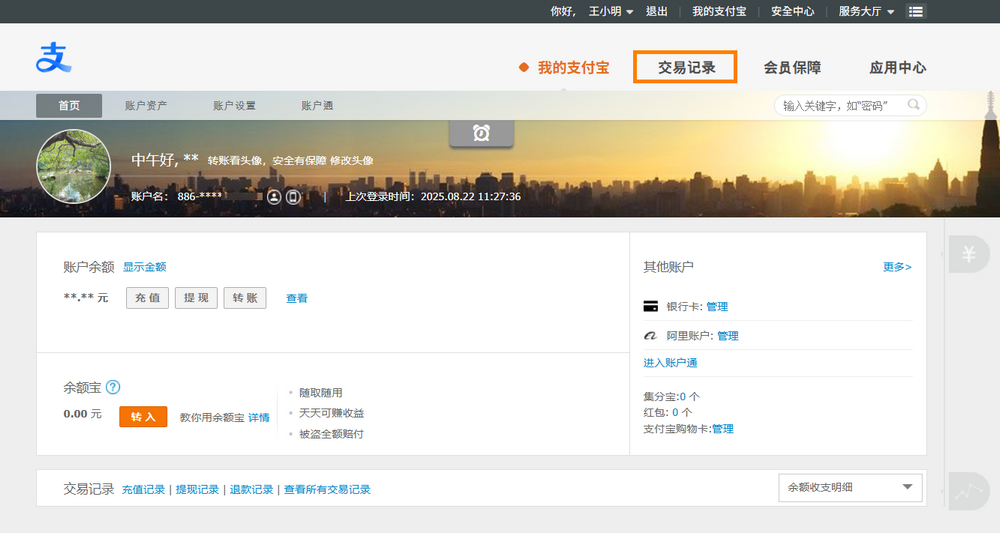The image size is (1000, 533).
Task: Click the 转账 button
Action: pyautogui.click(x=245, y=298)
